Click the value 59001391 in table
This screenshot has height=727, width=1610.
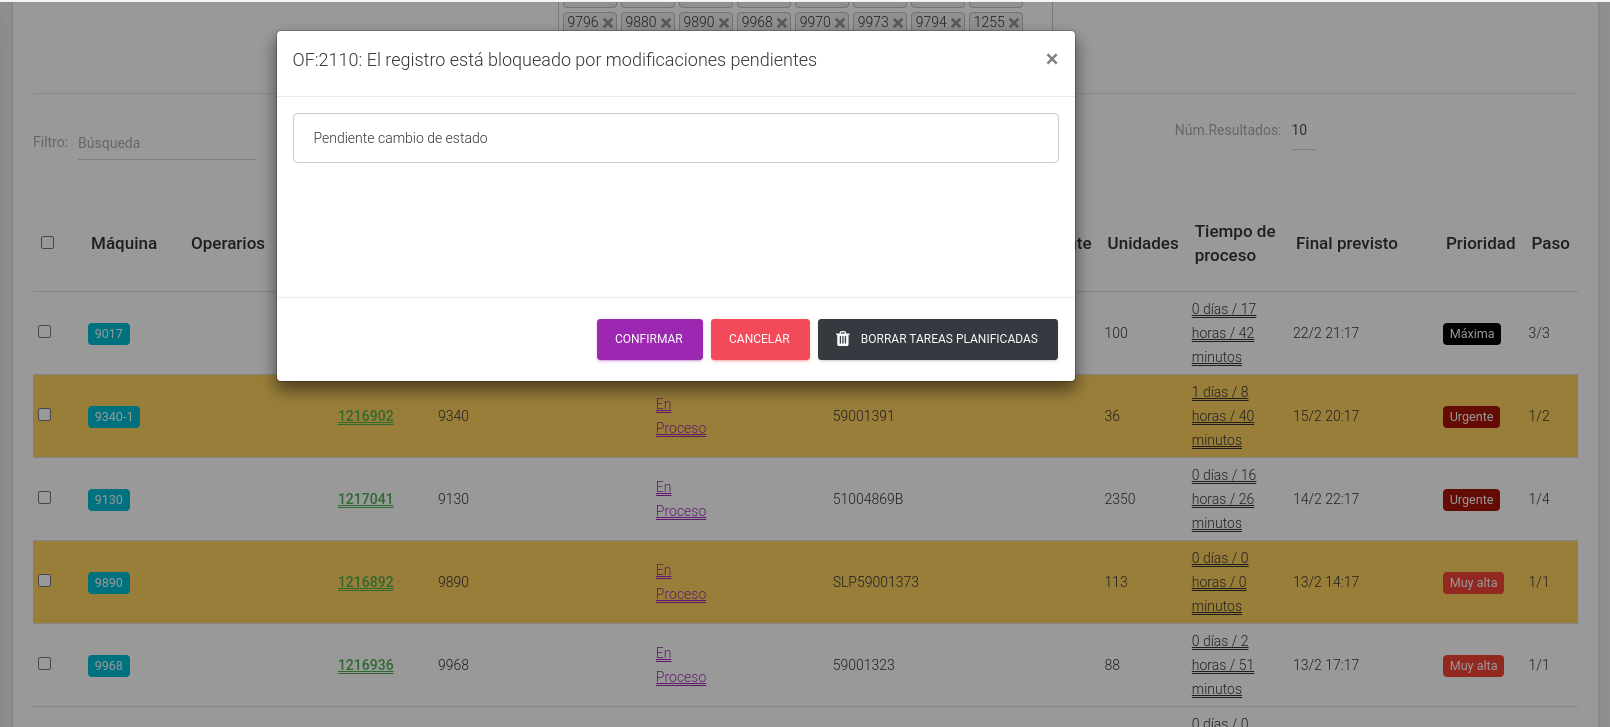[x=863, y=416]
